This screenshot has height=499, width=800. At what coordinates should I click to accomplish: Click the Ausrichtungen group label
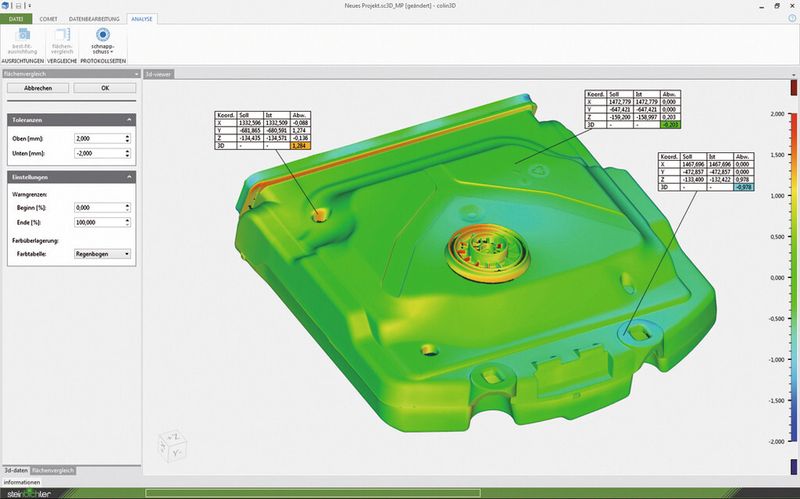tap(22, 61)
